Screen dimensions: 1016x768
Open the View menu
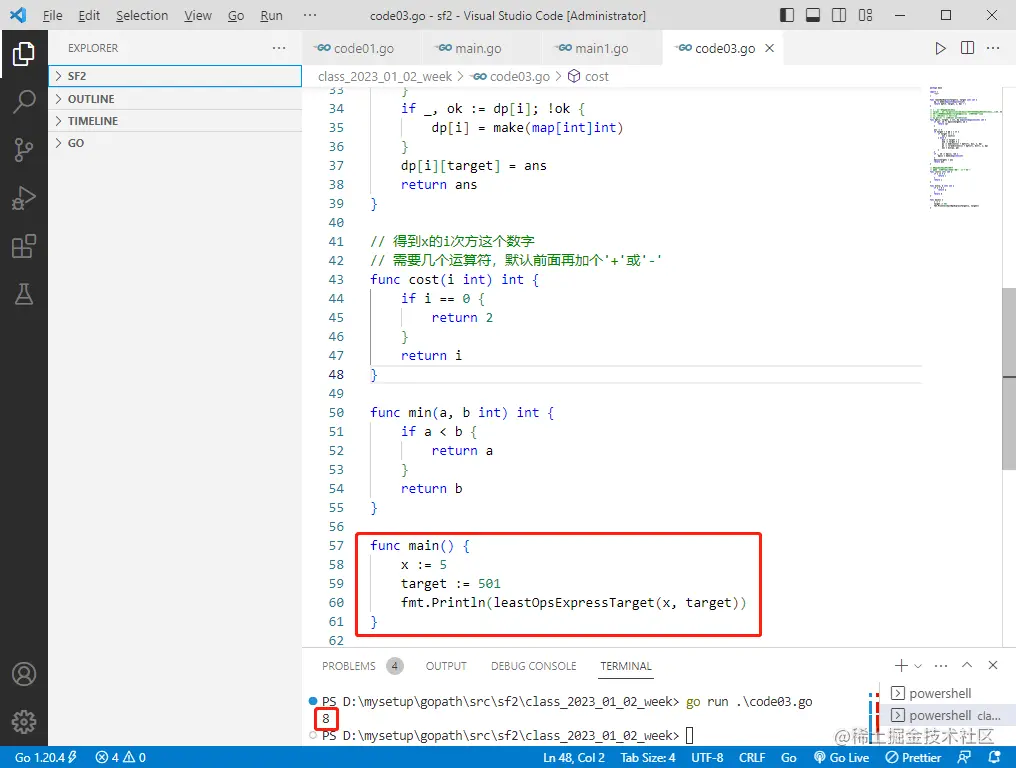pos(198,16)
